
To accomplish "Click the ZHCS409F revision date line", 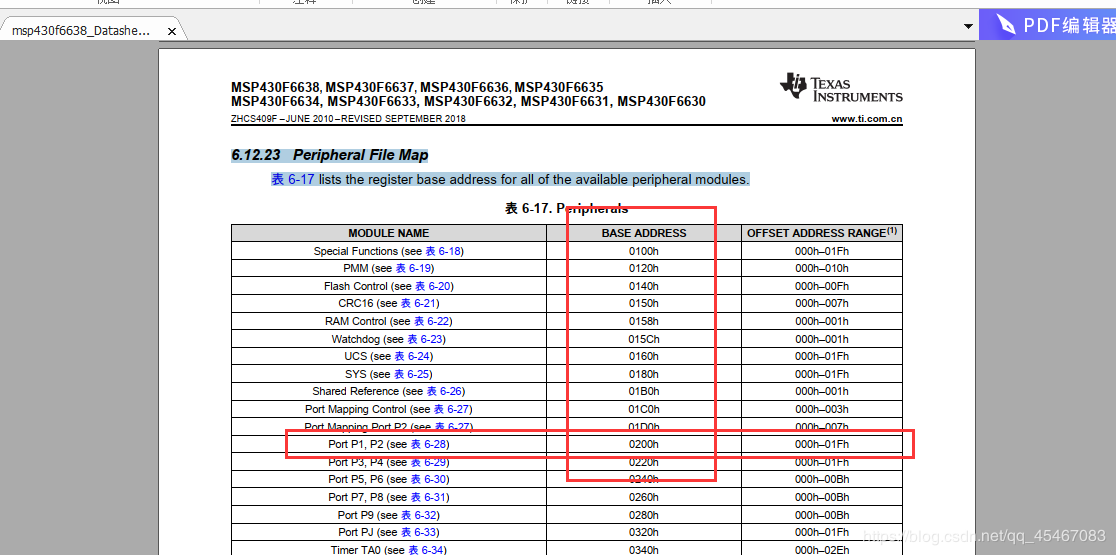I will [x=348, y=119].
